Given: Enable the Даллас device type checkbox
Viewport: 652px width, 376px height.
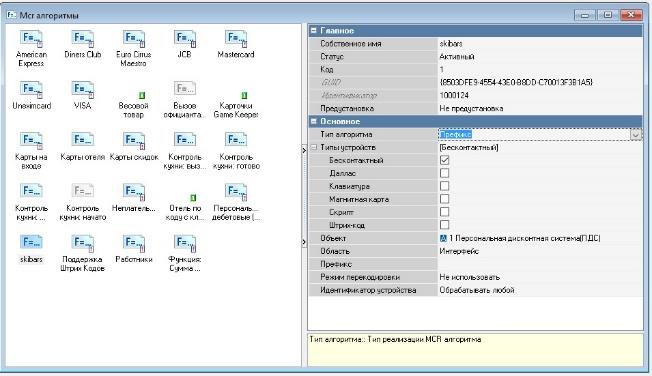Looking at the screenshot, I should (x=445, y=173).
